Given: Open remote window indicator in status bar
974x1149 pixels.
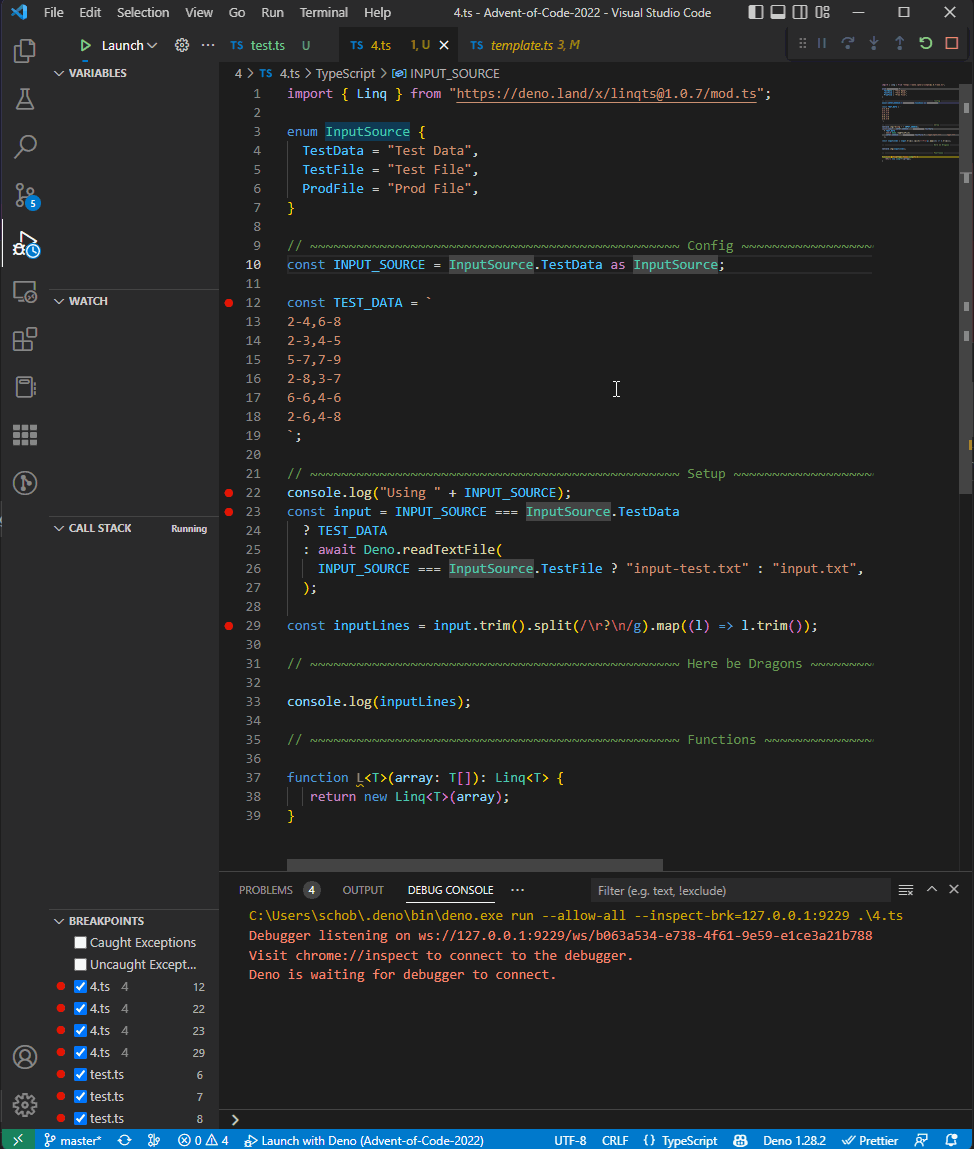Looking at the screenshot, I should click(x=18, y=1140).
